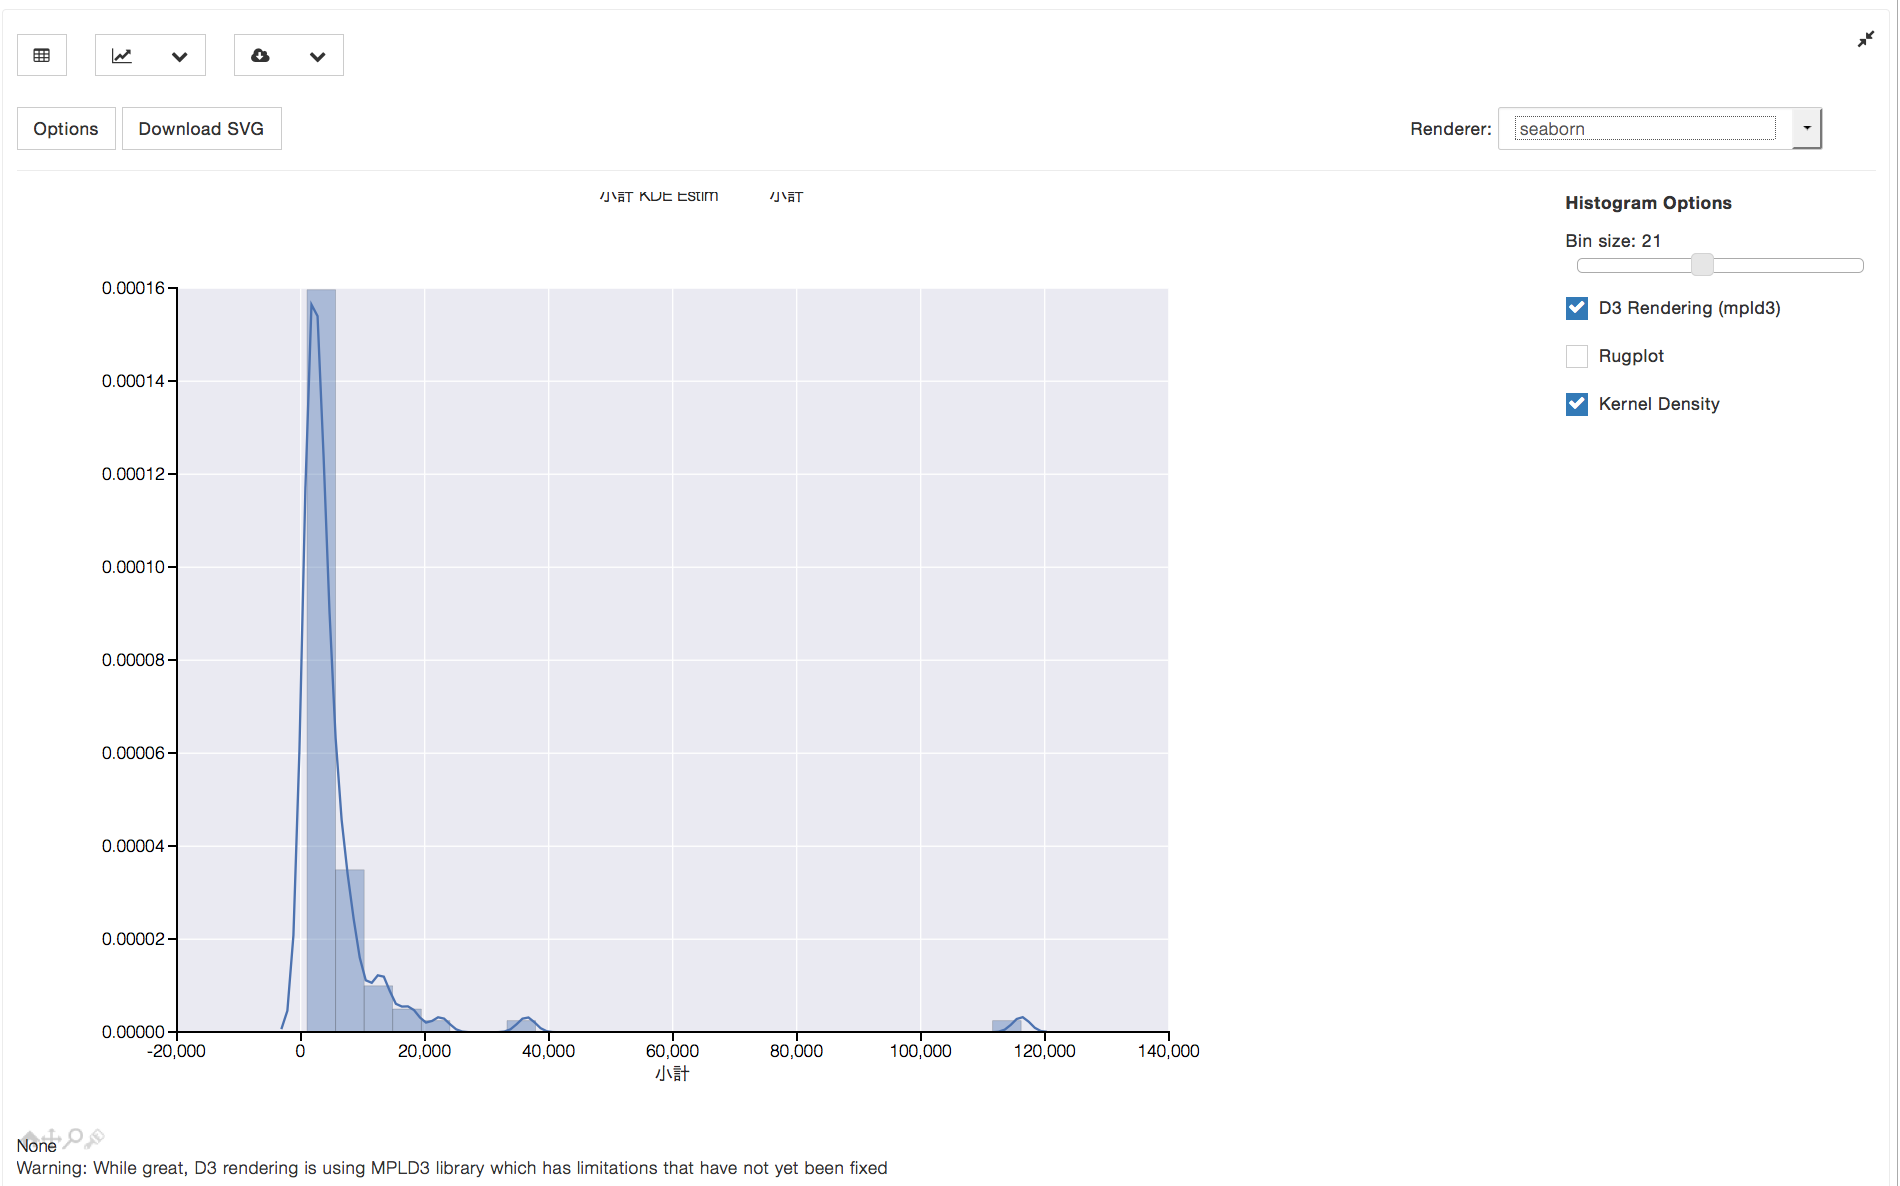Screen dimensions: 1900x1186
Task: Disable D3 Rendering (mpld3)
Action: click(x=1576, y=308)
